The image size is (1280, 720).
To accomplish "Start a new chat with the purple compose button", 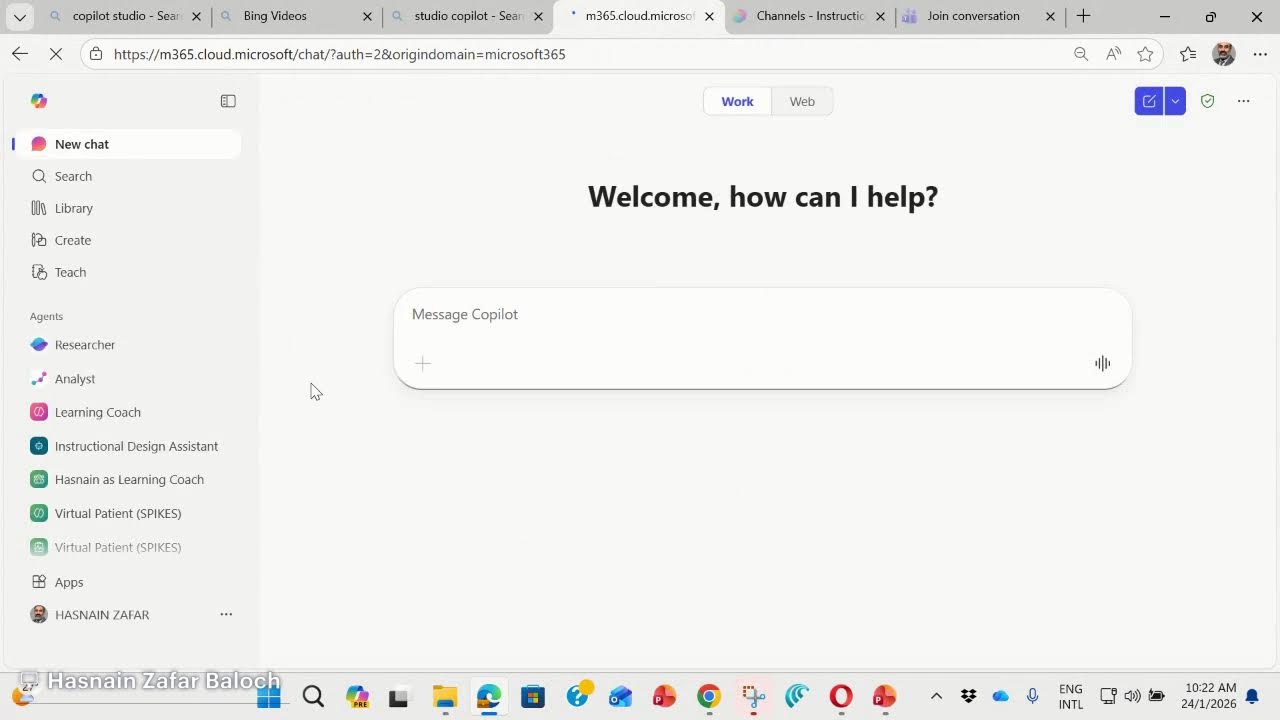I will (1149, 101).
